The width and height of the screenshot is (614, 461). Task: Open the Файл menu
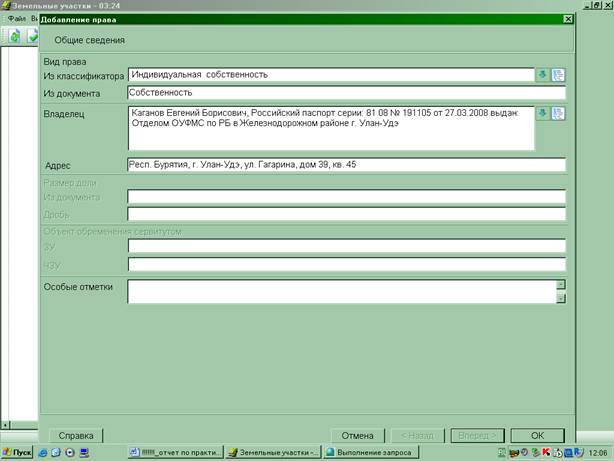pyautogui.click(x=16, y=18)
